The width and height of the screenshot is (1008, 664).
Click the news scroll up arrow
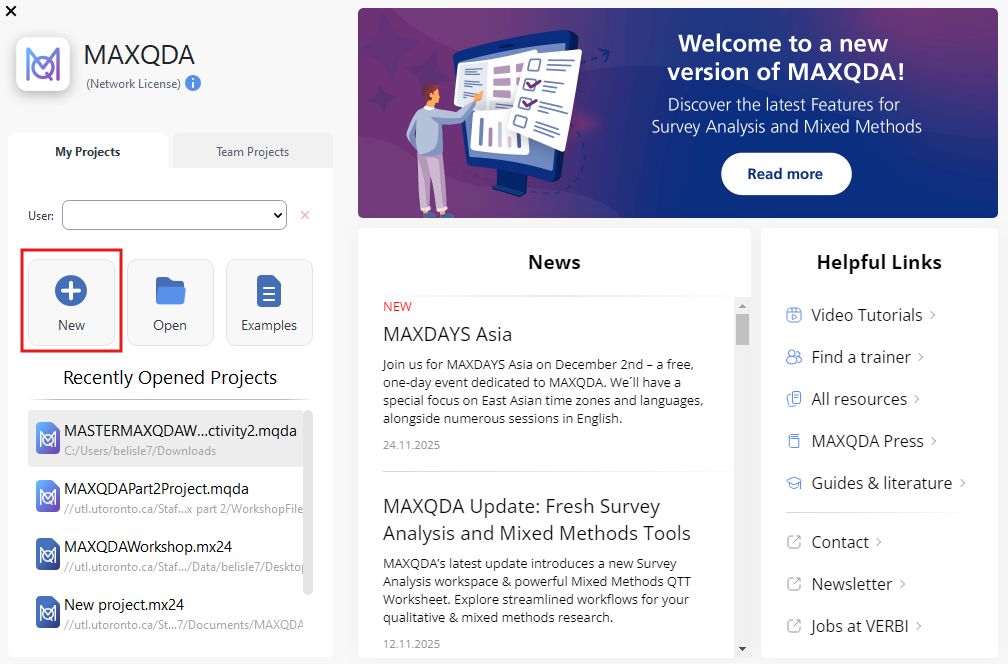click(x=742, y=306)
